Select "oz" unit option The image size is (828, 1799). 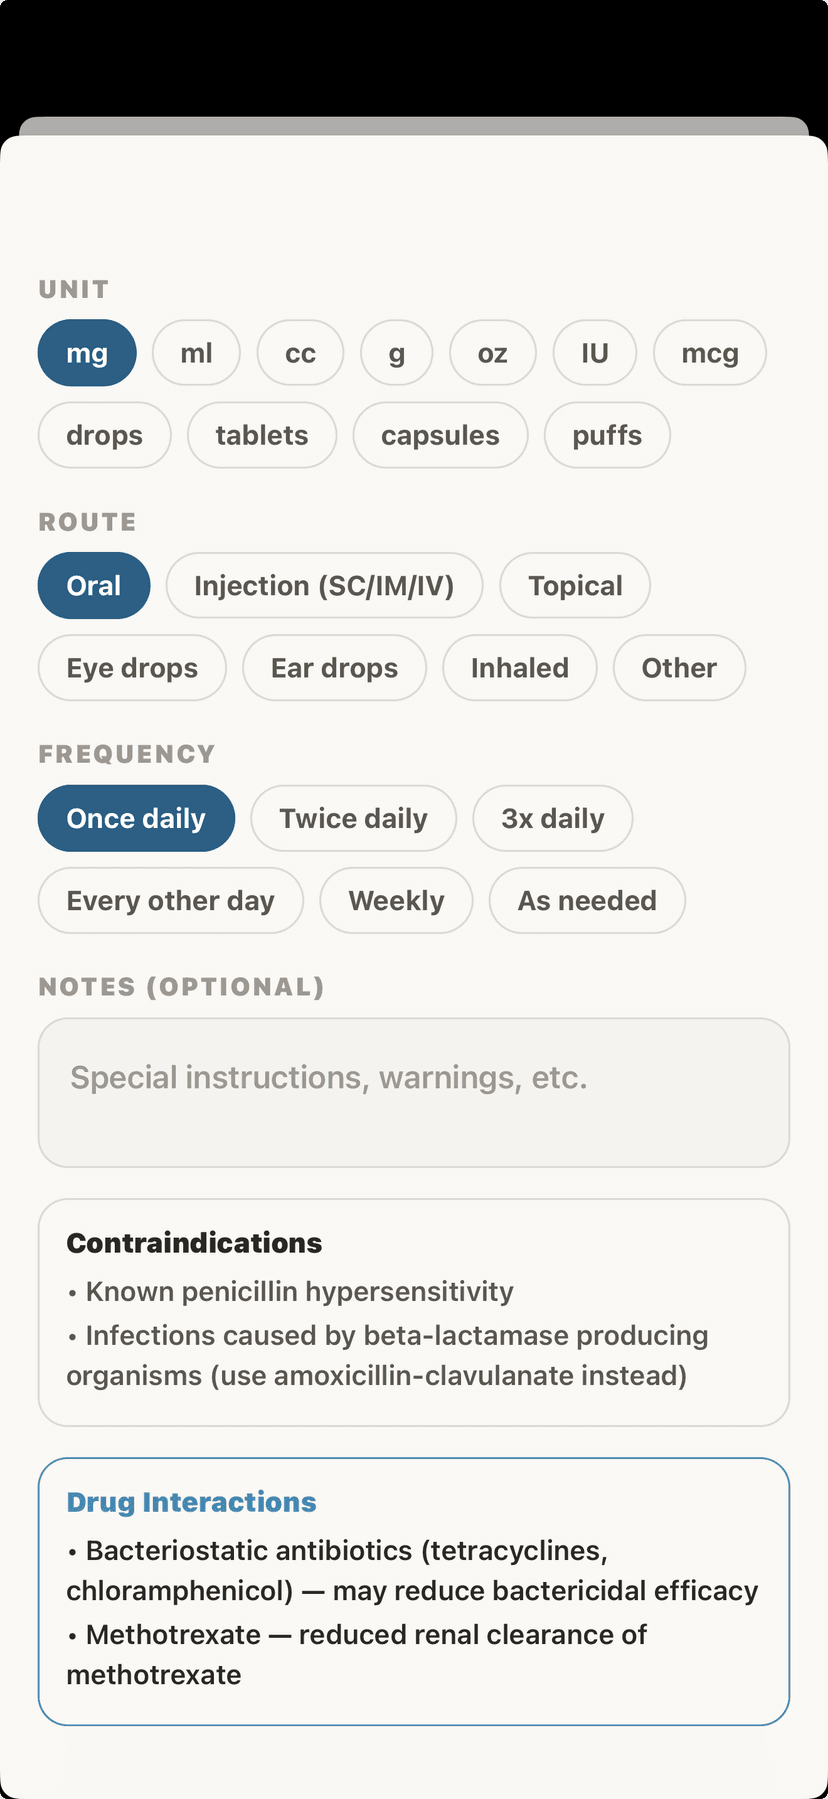tap(492, 352)
